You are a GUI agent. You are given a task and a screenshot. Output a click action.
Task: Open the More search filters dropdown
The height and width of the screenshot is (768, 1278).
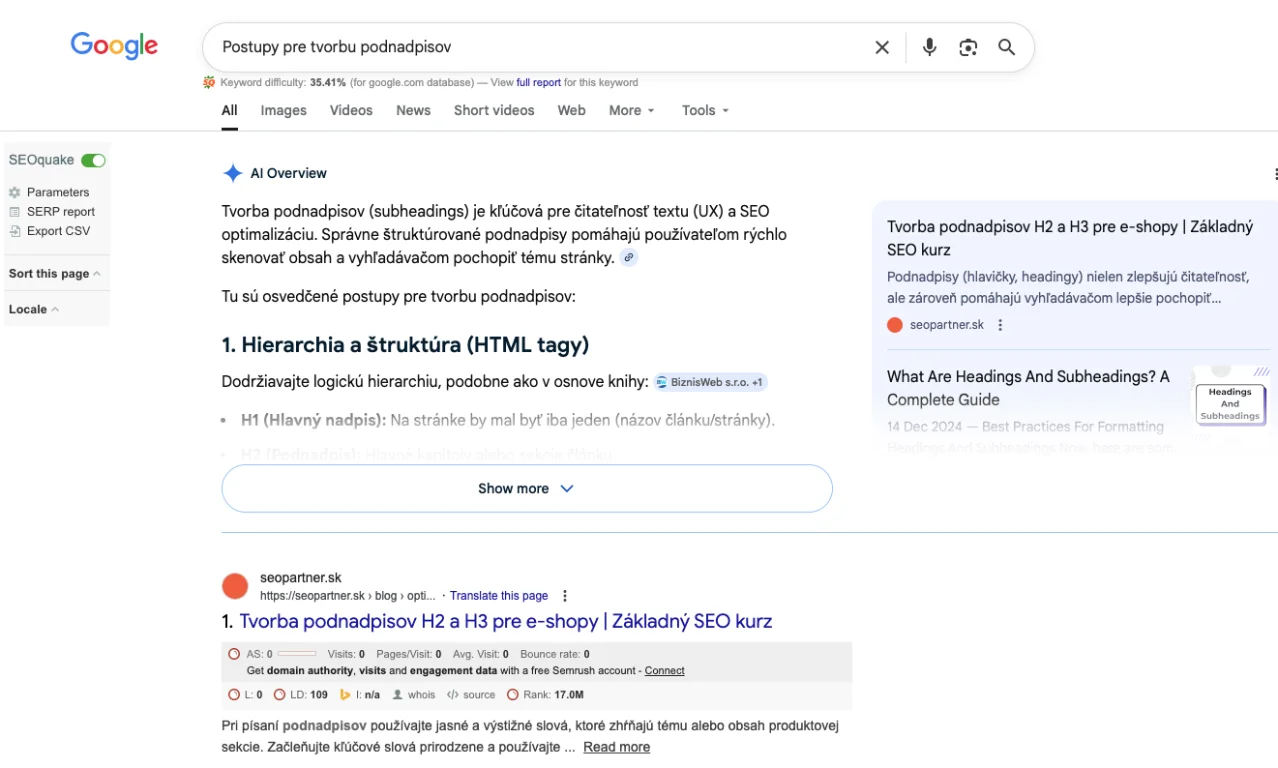coord(631,111)
